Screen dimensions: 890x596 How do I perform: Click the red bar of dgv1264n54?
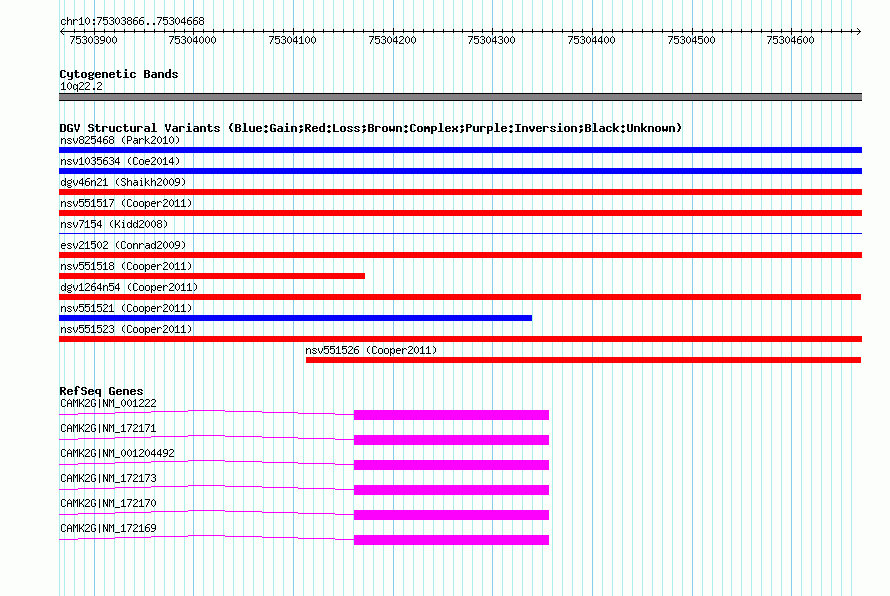coord(460,297)
